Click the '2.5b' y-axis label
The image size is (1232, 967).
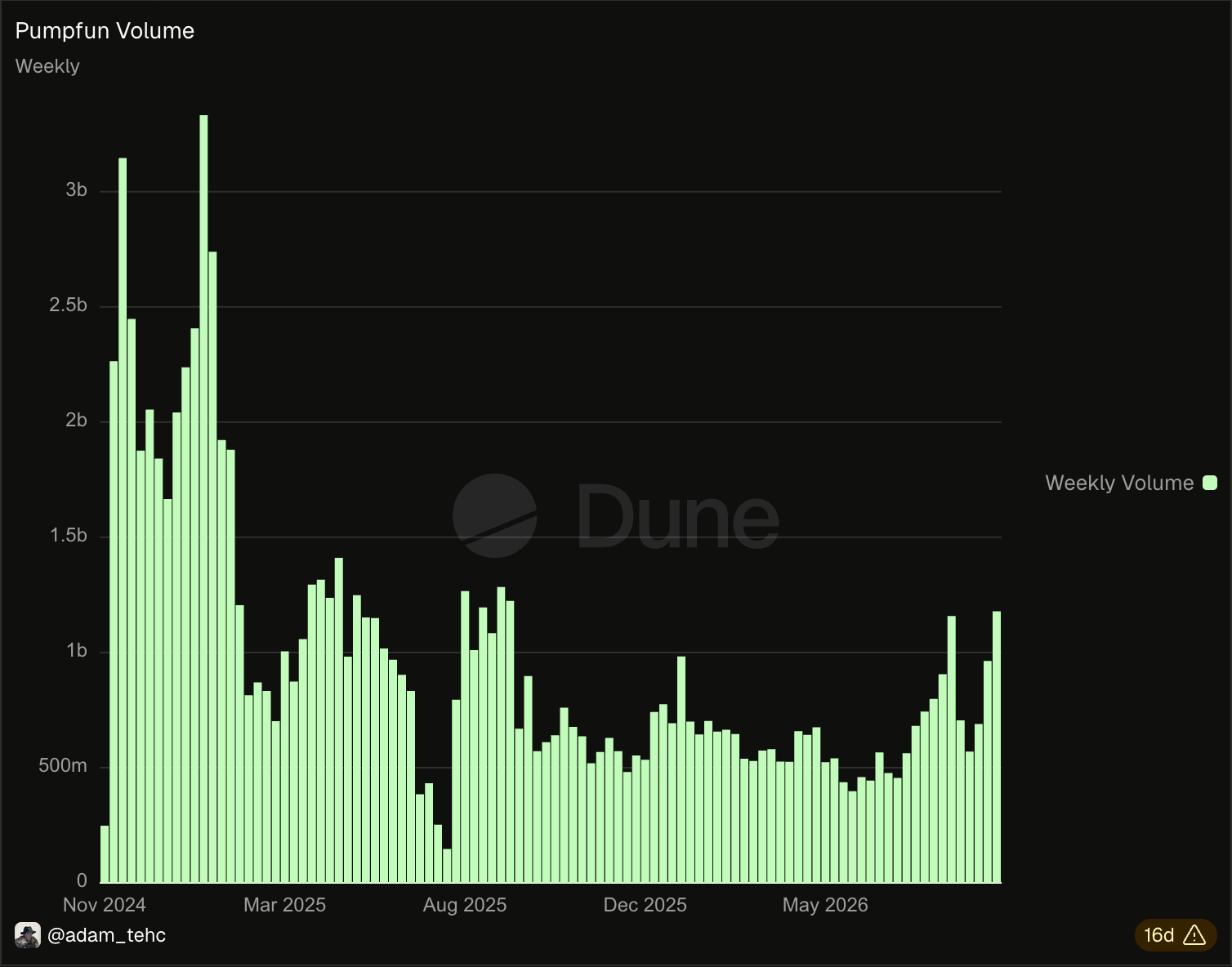[x=69, y=305]
